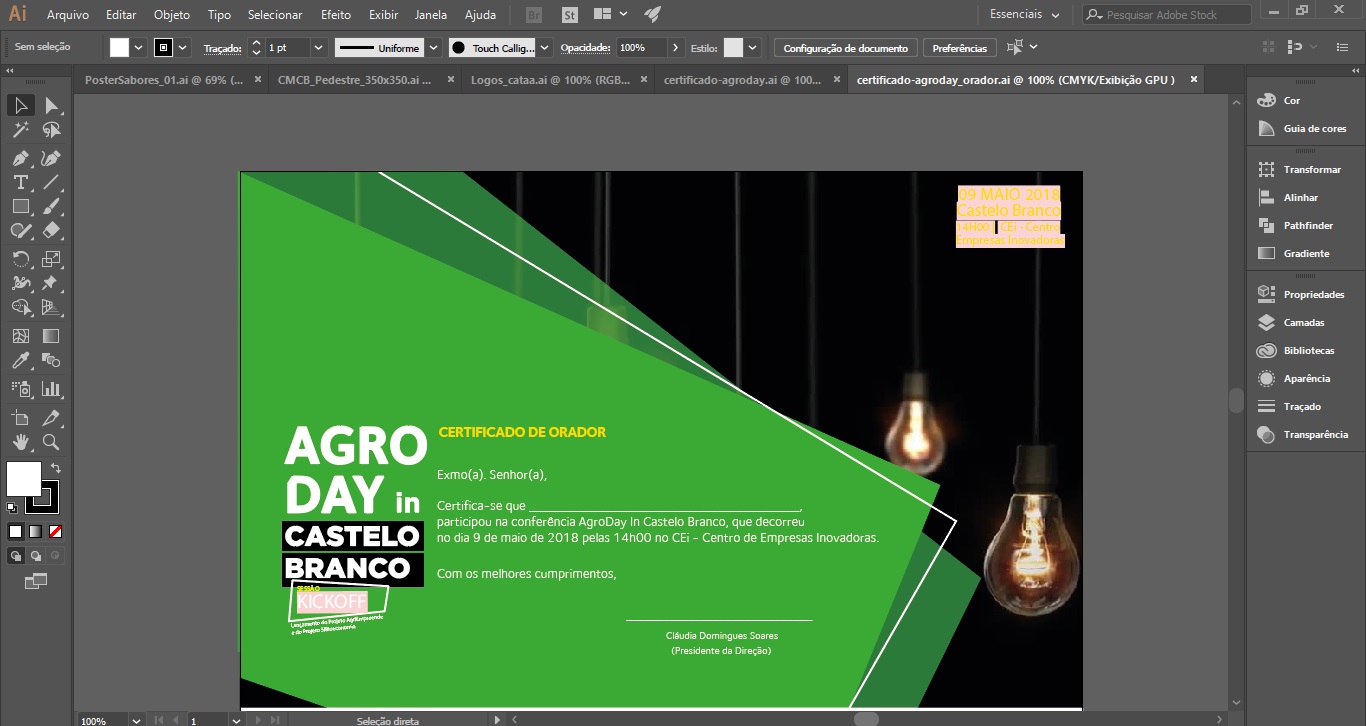Select the Paintbrush tool
The width and height of the screenshot is (1366, 726).
(51, 206)
